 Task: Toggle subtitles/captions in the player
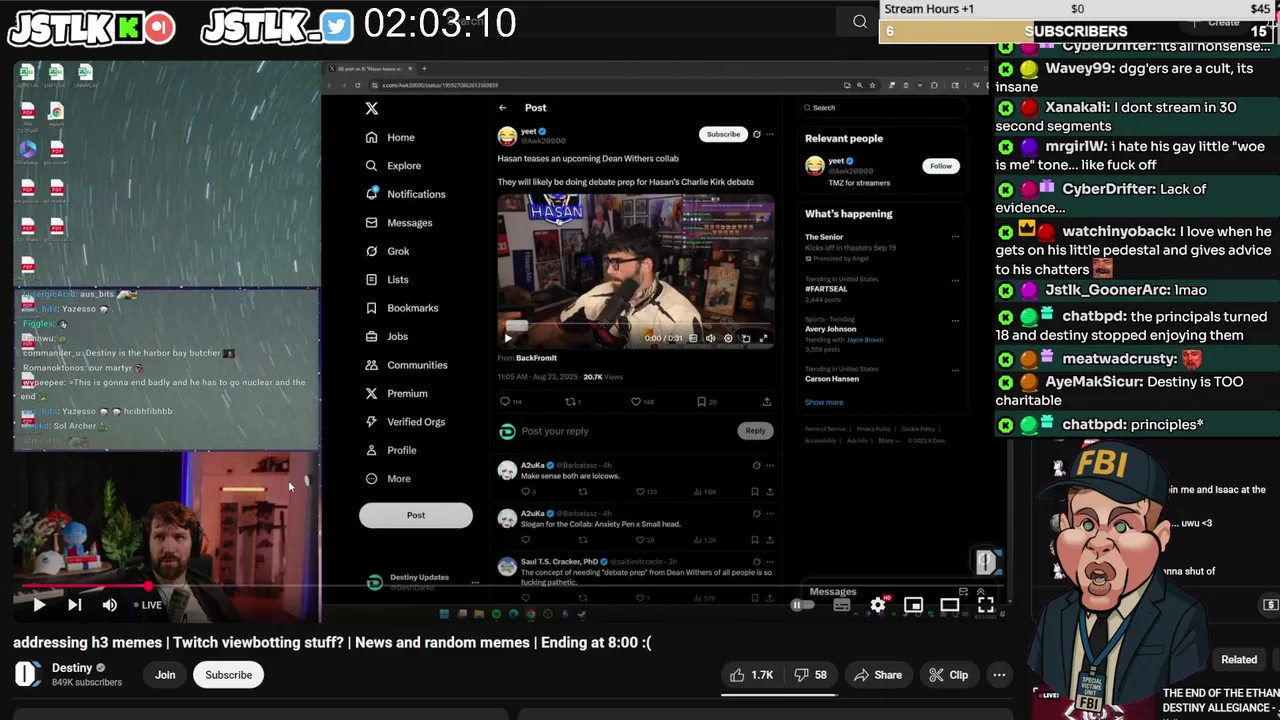842,605
